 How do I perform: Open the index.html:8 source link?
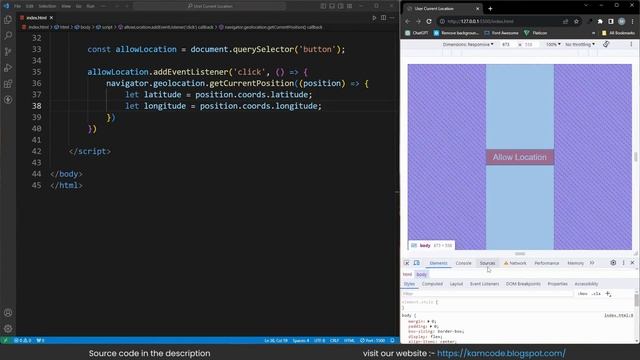[x=618, y=316]
